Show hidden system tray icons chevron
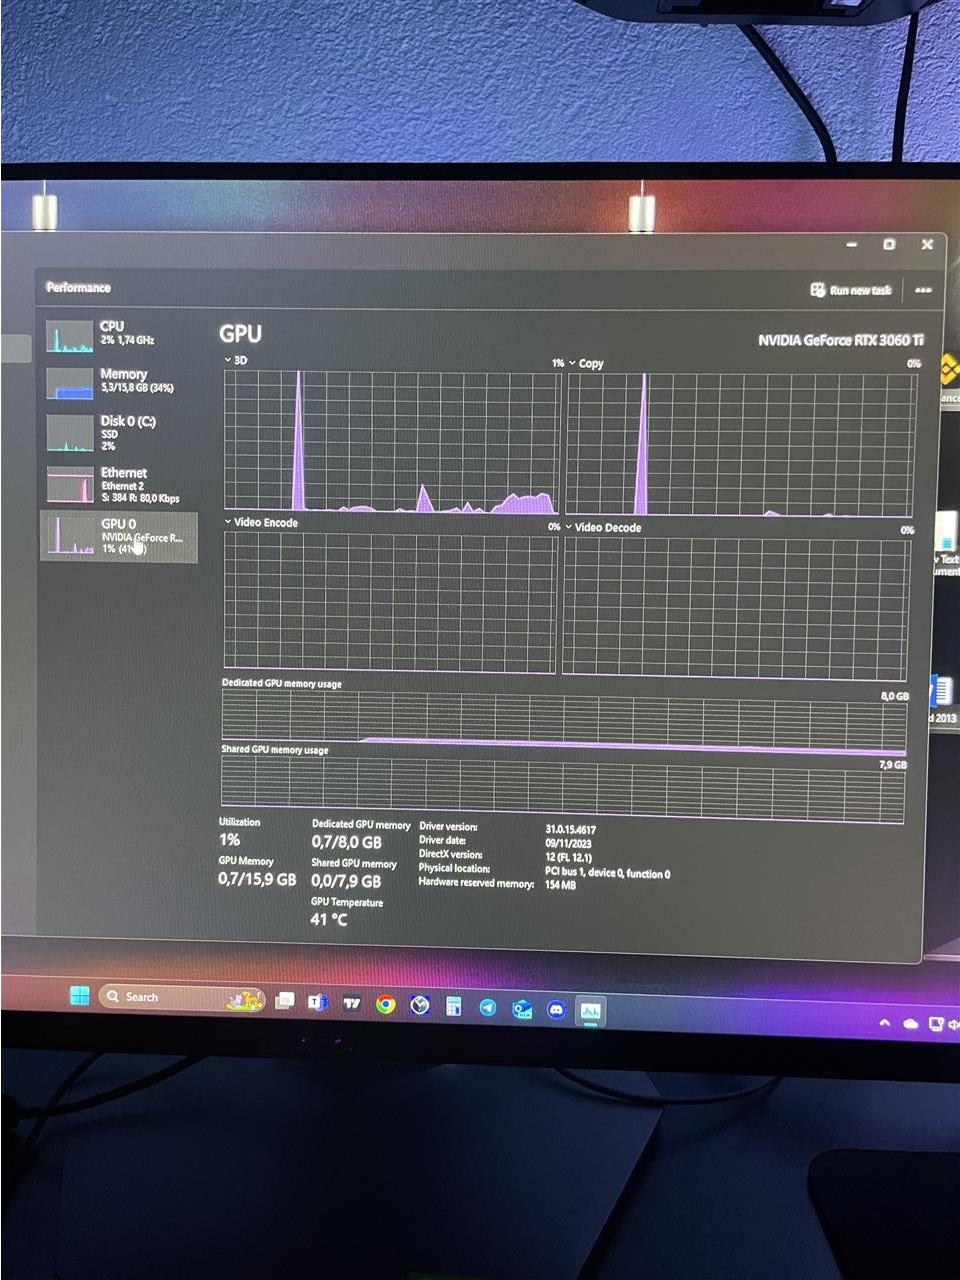Screen dimensions: 960x1280 (884, 1023)
